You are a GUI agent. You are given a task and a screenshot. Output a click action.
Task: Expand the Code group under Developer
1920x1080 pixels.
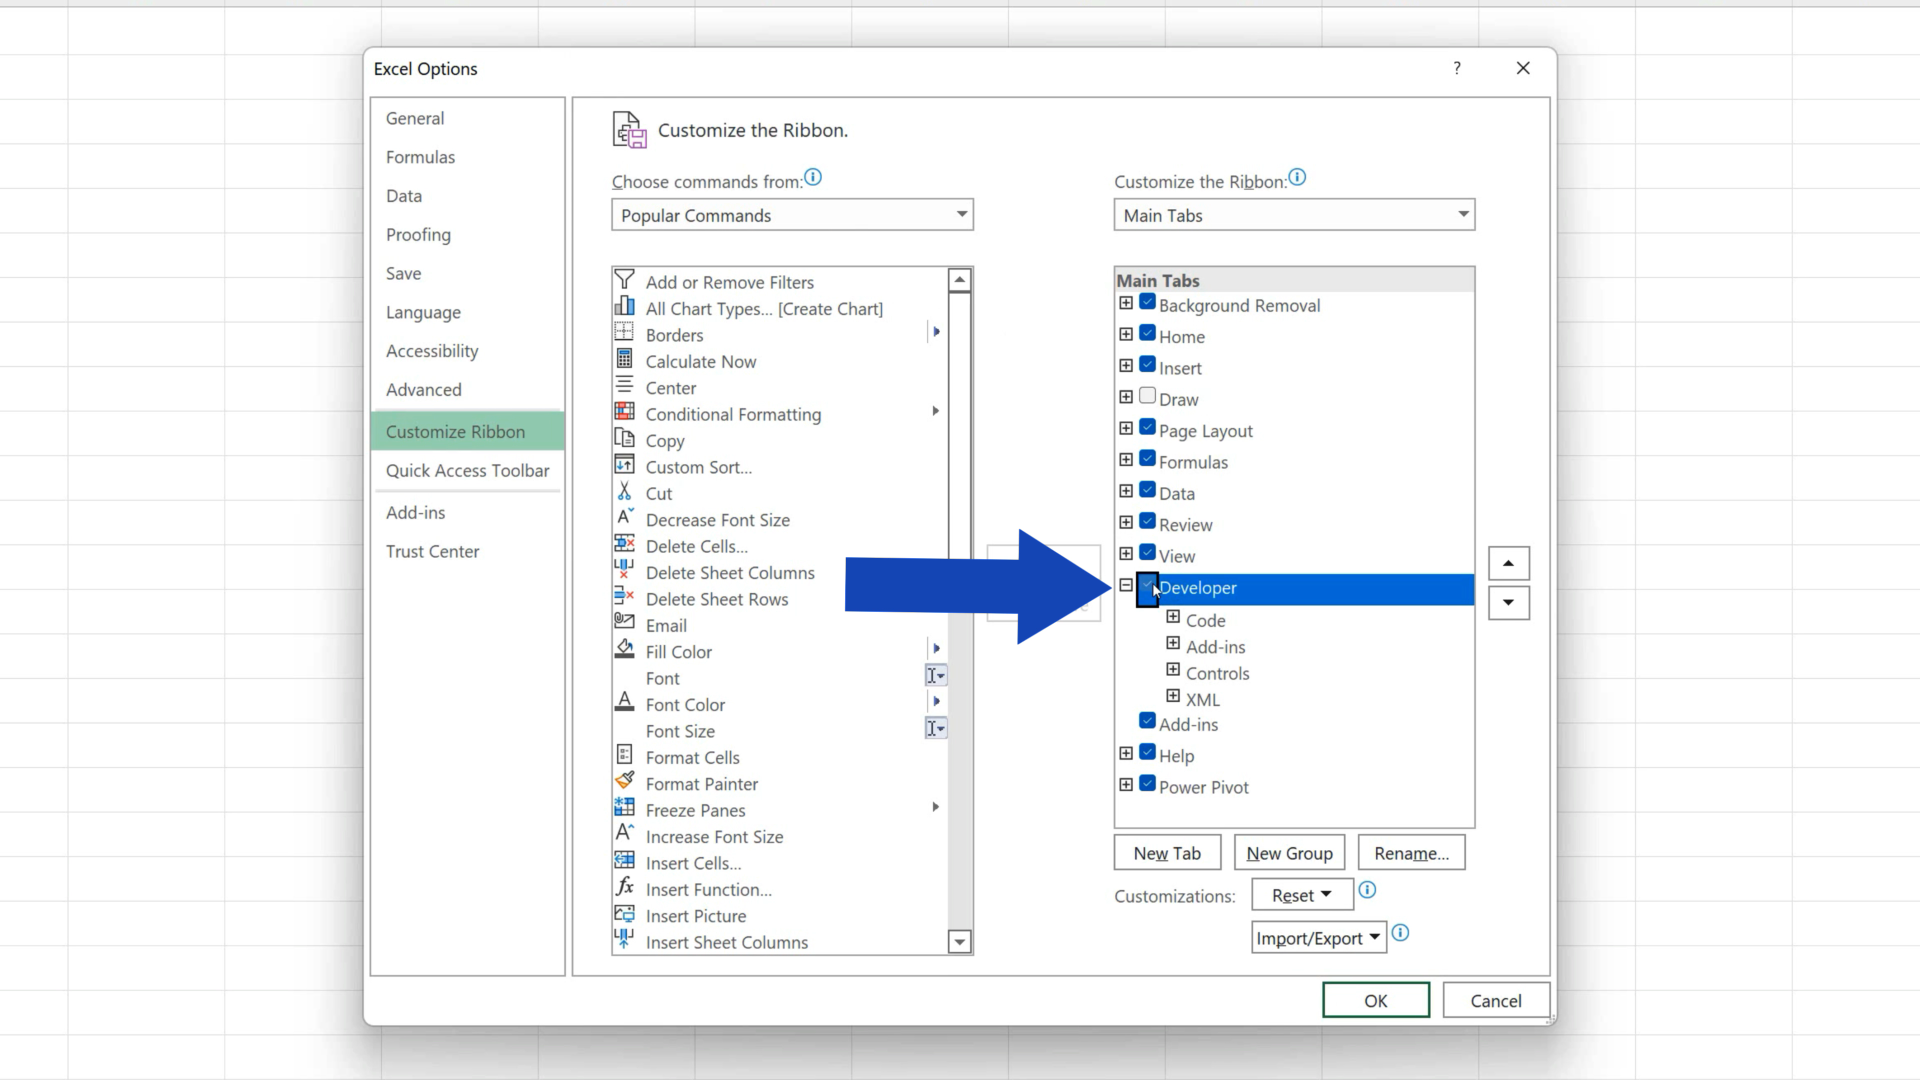tap(1172, 617)
